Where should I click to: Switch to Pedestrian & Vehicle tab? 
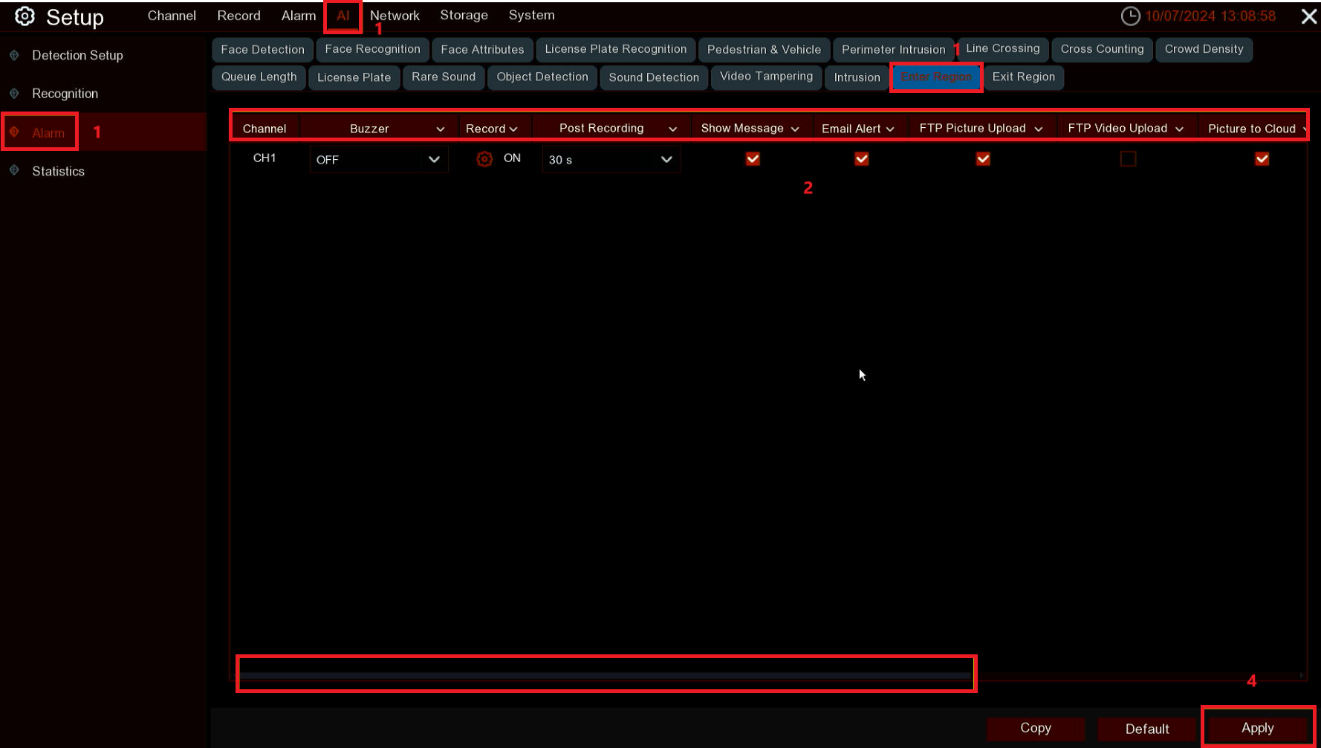tap(764, 50)
